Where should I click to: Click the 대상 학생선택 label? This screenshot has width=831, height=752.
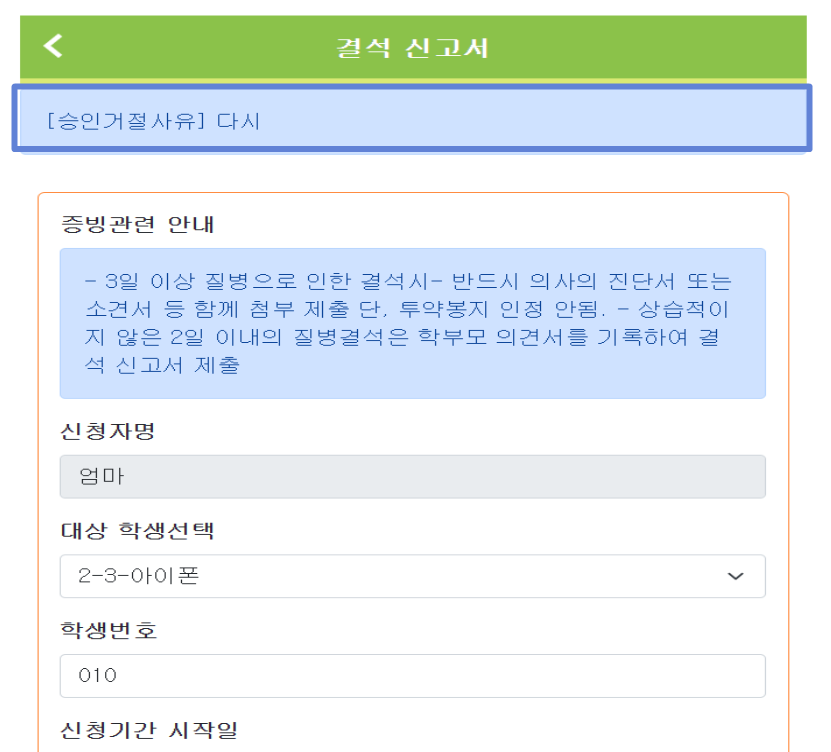click(x=137, y=530)
